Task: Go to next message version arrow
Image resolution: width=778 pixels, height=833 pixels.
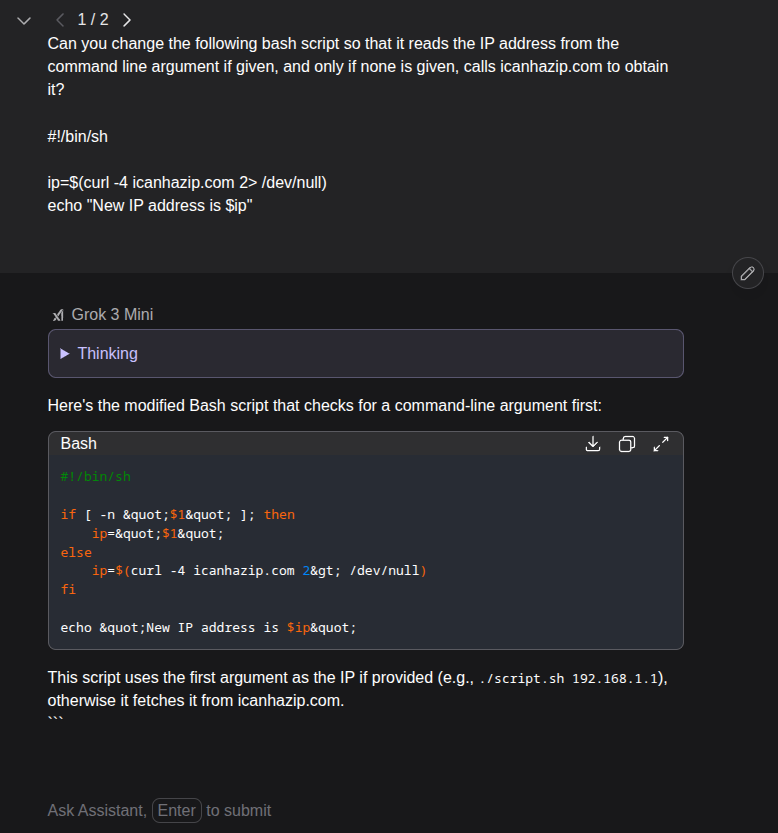Action: click(x=127, y=20)
